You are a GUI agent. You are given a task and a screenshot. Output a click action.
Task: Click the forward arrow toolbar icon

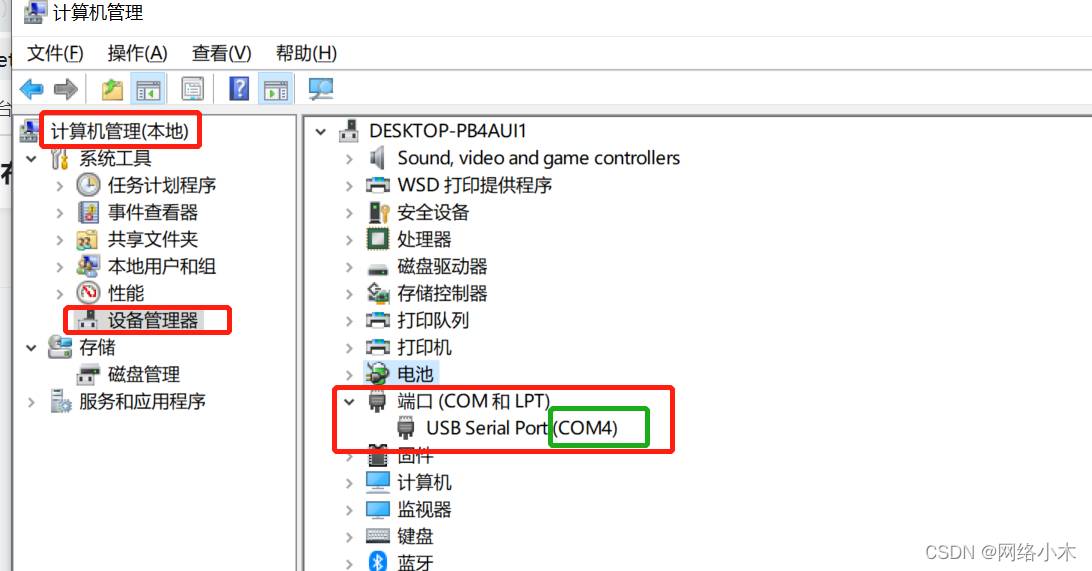[65, 89]
